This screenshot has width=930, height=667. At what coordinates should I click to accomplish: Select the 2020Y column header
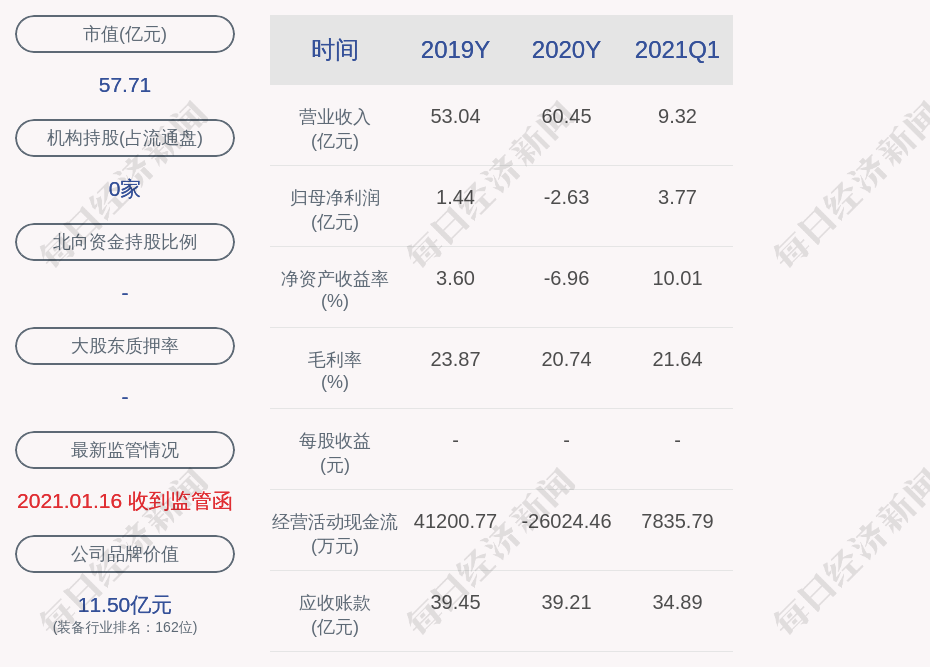tap(566, 50)
